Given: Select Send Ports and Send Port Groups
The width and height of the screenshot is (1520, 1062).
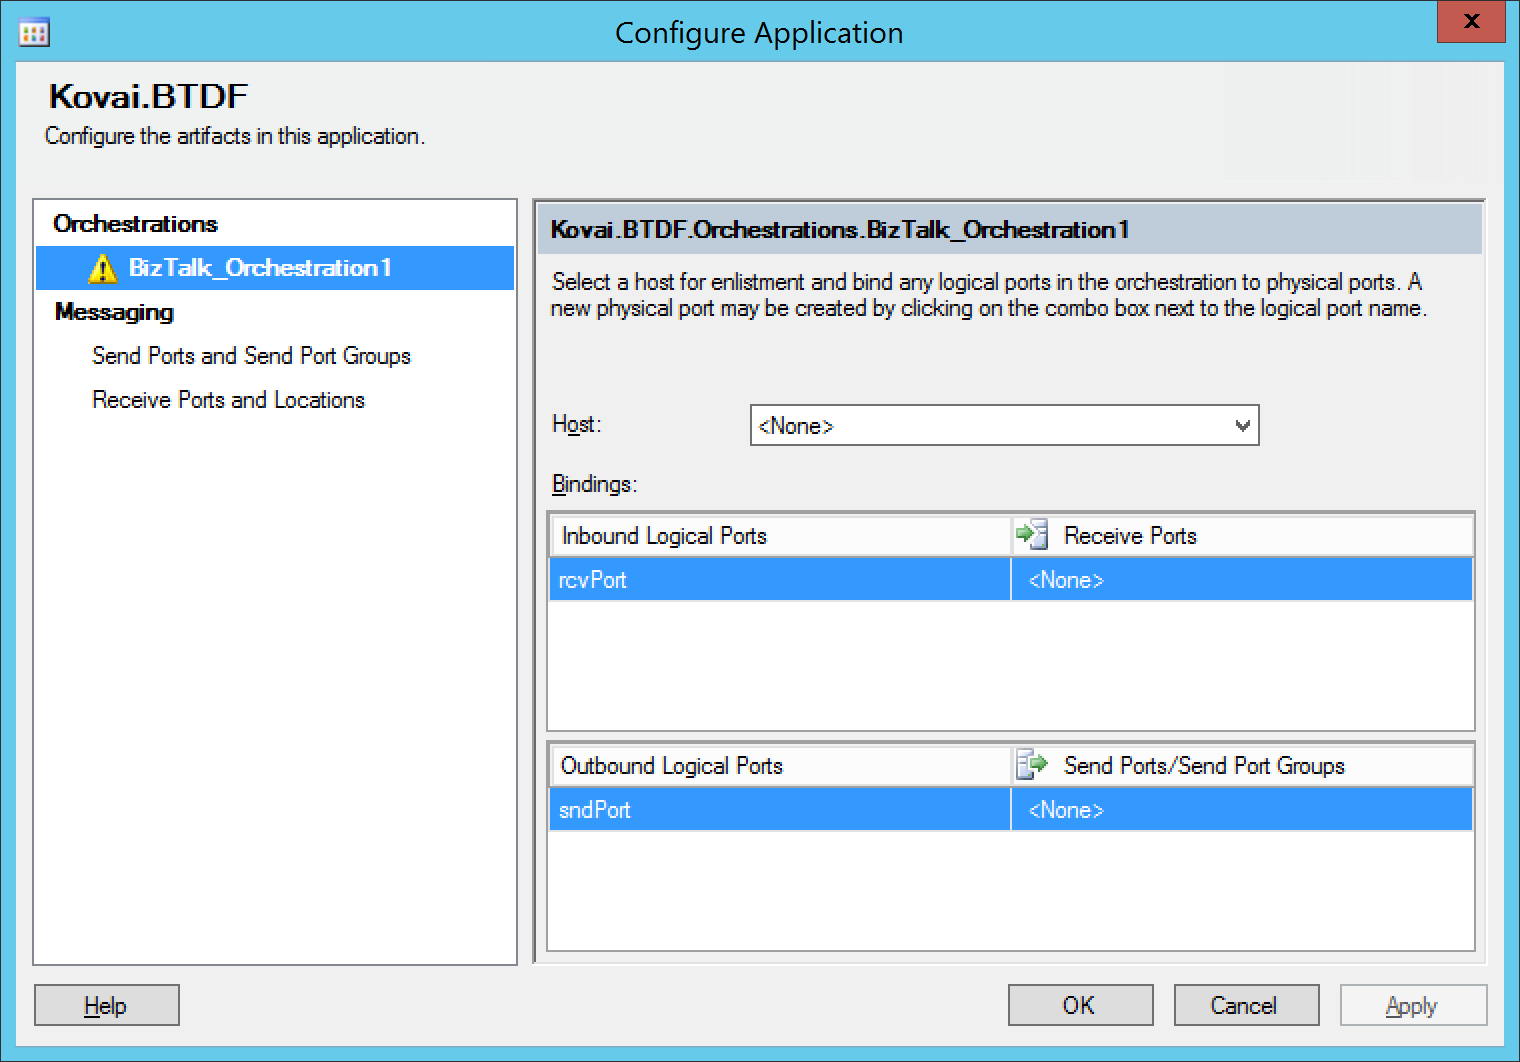Looking at the screenshot, I should coord(251,355).
